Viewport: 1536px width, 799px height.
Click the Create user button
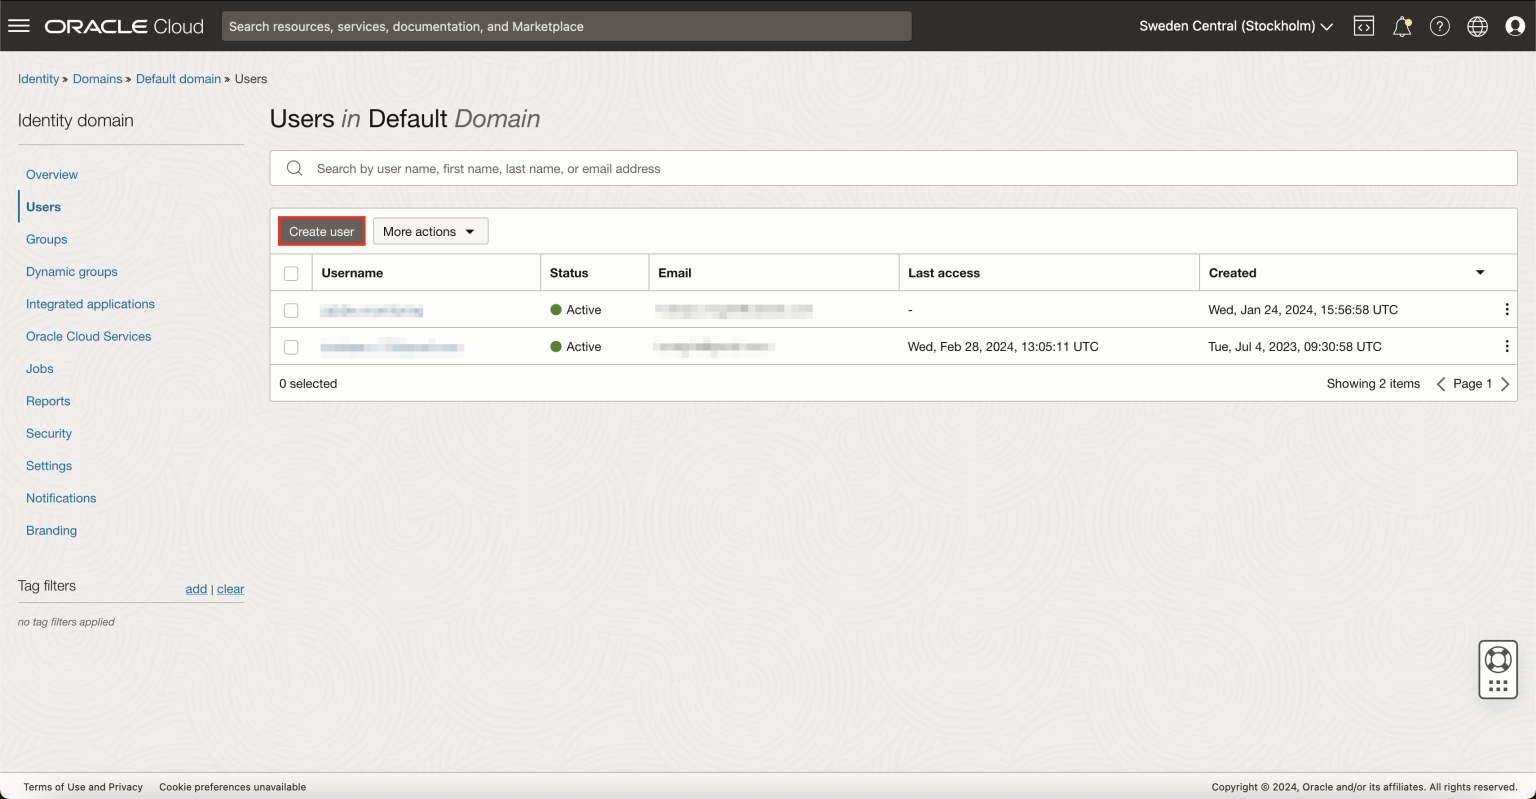[321, 230]
